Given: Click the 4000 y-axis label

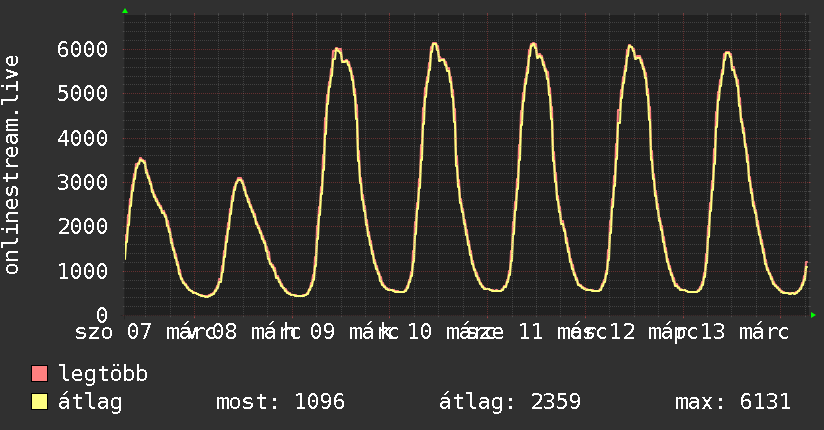Looking at the screenshot, I should click(x=83, y=138).
